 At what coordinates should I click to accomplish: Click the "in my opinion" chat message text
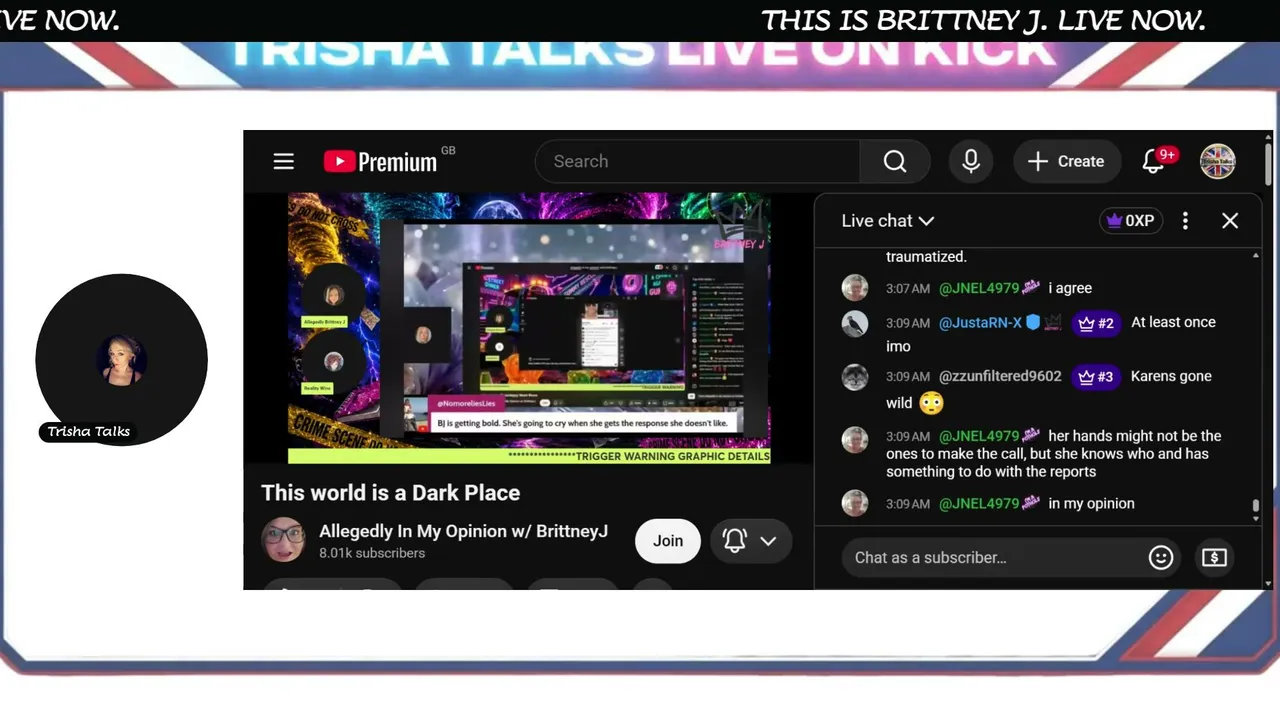click(x=1091, y=504)
